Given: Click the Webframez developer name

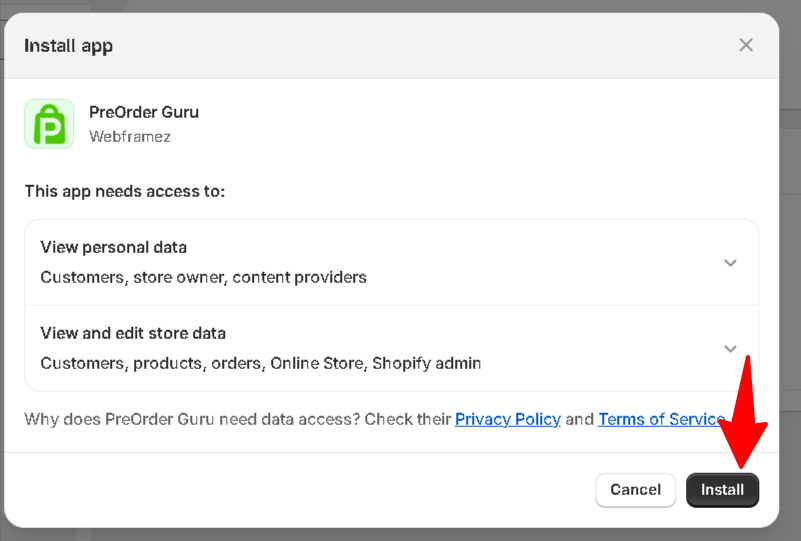Looking at the screenshot, I should pyautogui.click(x=129, y=137).
